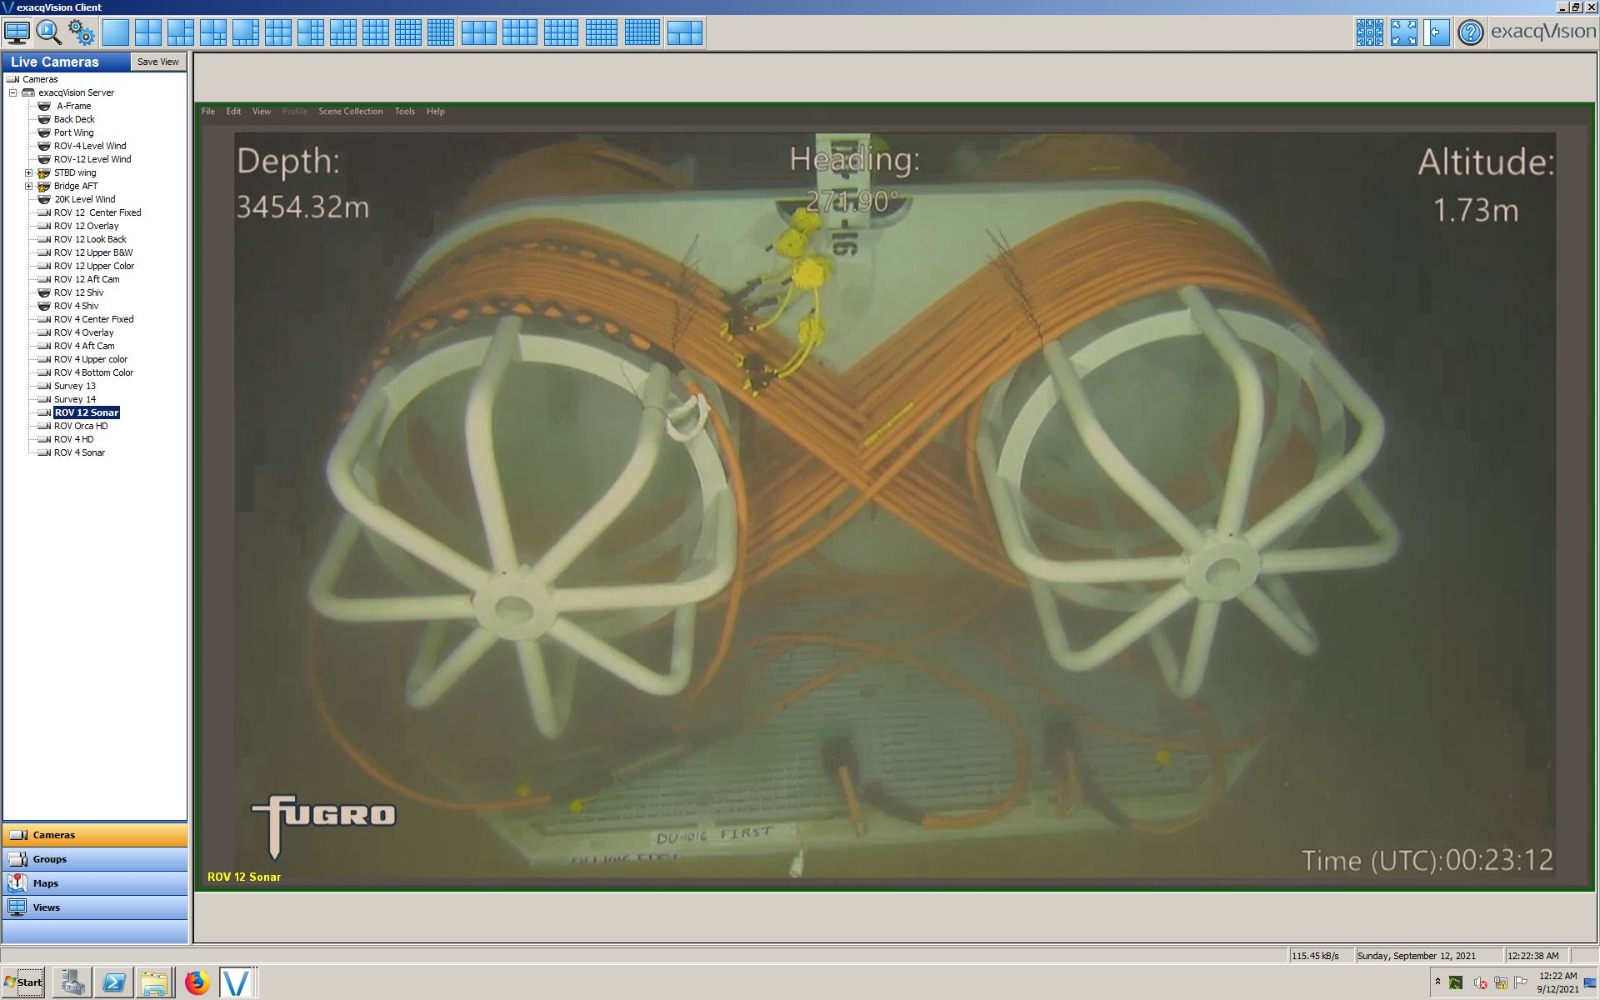Image resolution: width=1600 pixels, height=1000 pixels.
Task: Select ROV Orca HD camera
Action: (81, 426)
